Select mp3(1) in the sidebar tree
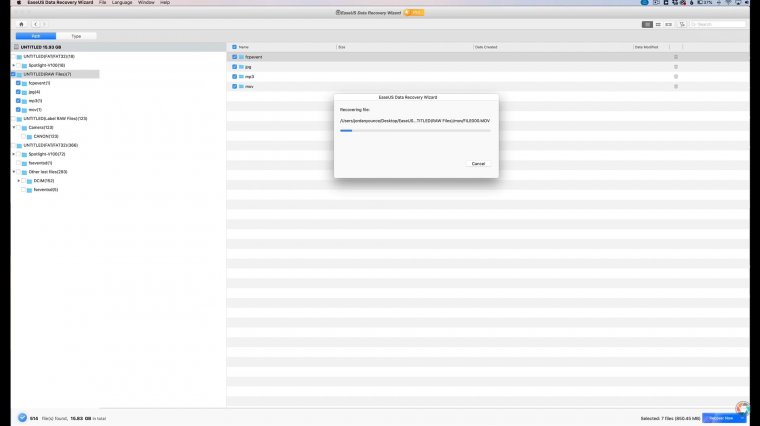Image resolution: width=760 pixels, height=426 pixels. [35, 101]
